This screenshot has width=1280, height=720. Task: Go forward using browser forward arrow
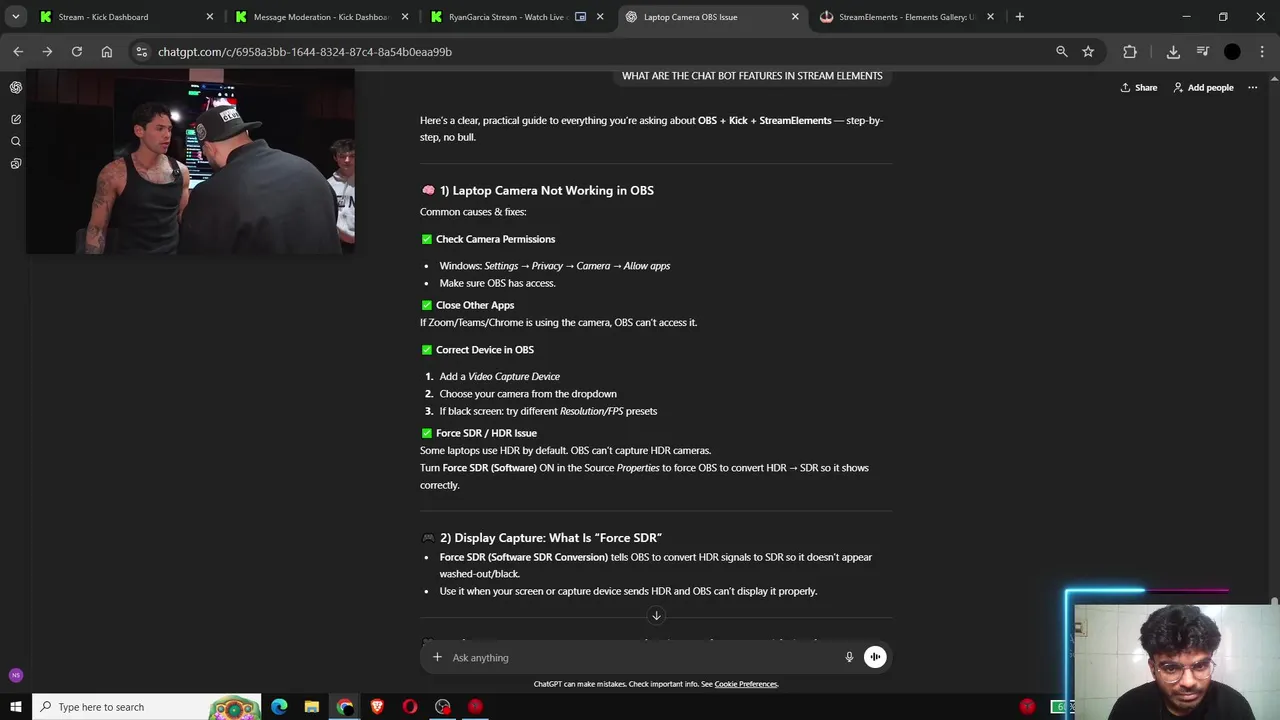coord(47,52)
